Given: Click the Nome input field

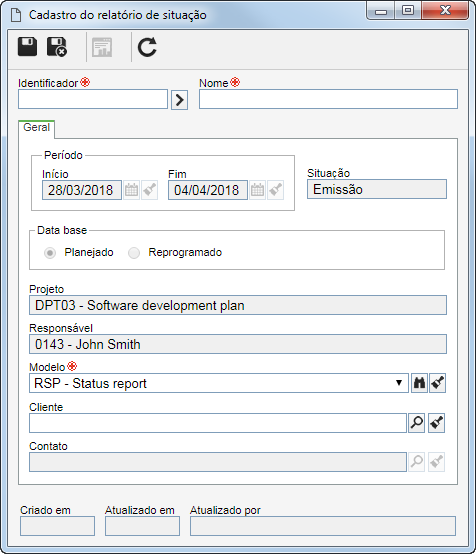Looking at the screenshot, I should coord(328,99).
